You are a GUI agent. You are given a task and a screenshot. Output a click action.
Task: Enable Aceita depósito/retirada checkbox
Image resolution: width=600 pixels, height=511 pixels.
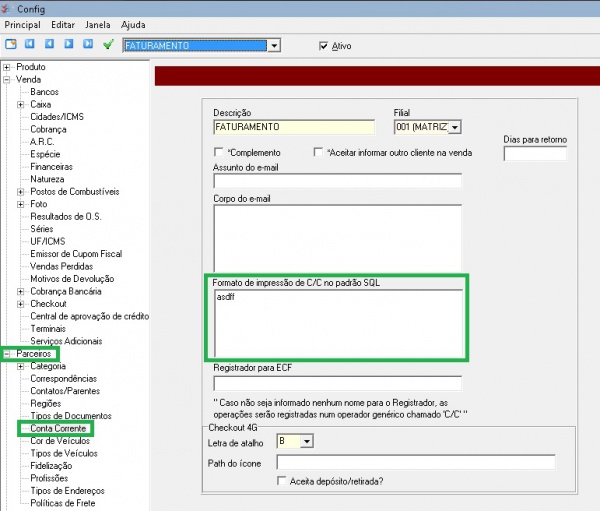click(282, 481)
